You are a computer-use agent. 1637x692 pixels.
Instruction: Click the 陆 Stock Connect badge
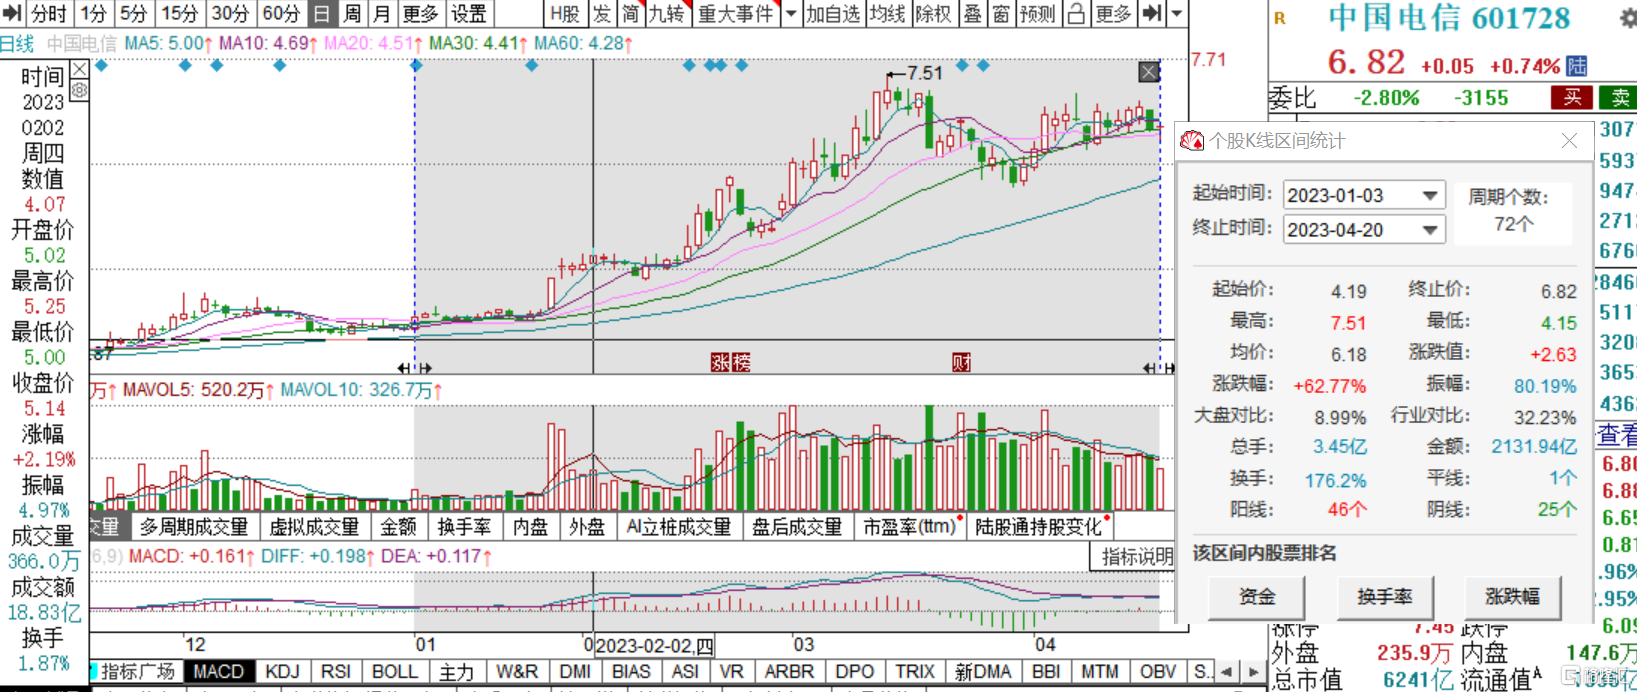[1577, 66]
